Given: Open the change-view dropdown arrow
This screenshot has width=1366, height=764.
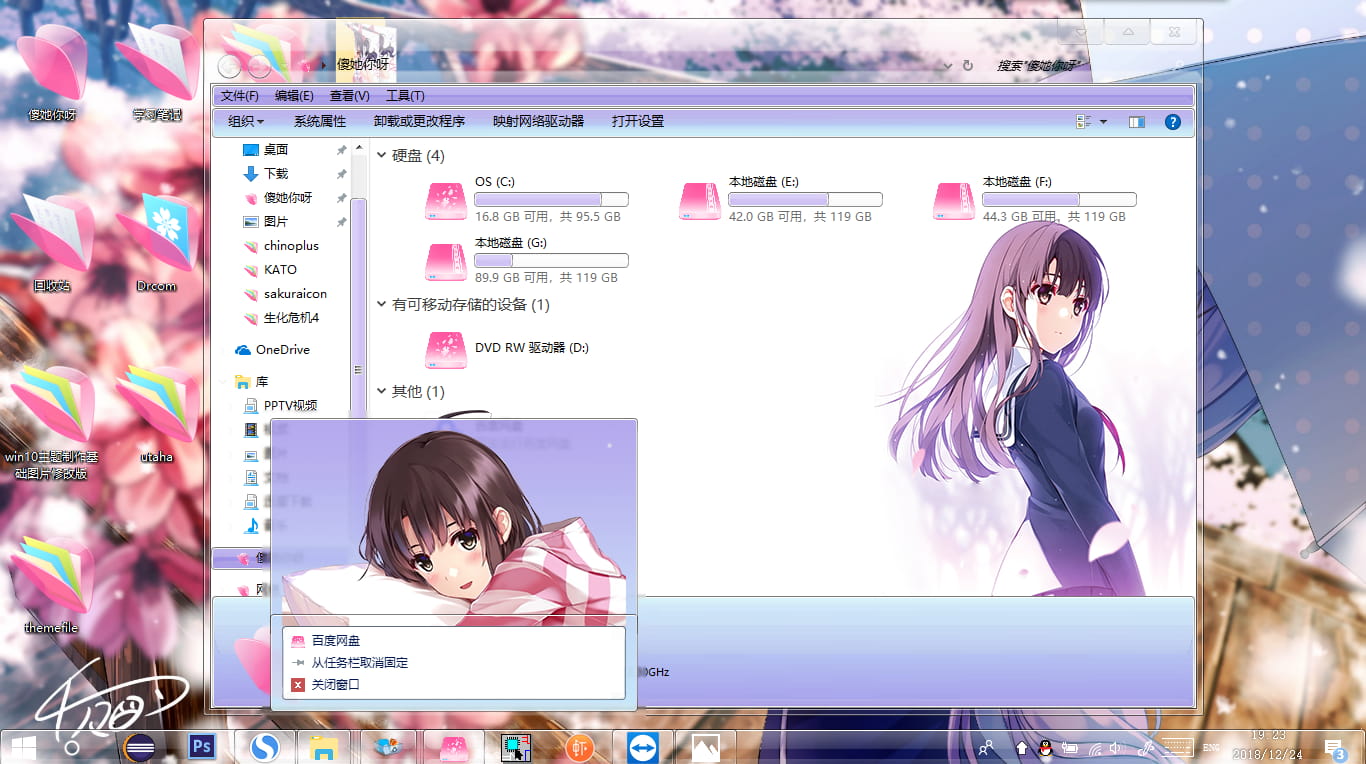Looking at the screenshot, I should tap(1102, 121).
